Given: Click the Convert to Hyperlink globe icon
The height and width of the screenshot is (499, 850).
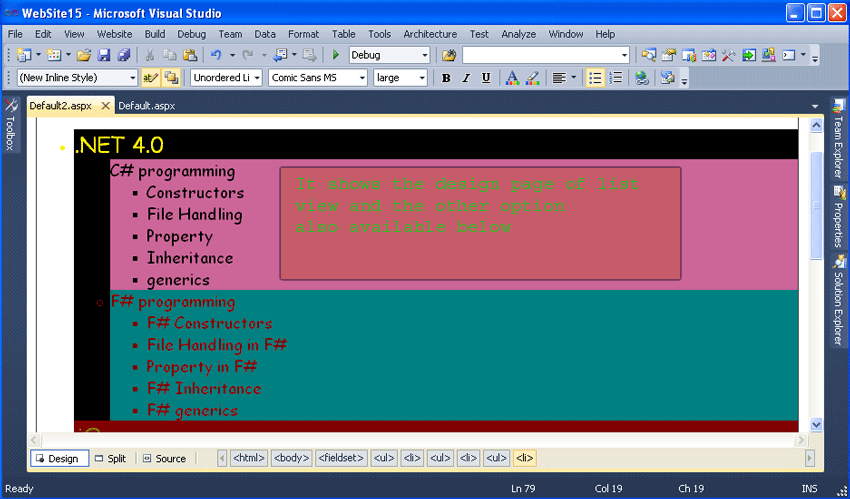Looking at the screenshot, I should (x=642, y=78).
